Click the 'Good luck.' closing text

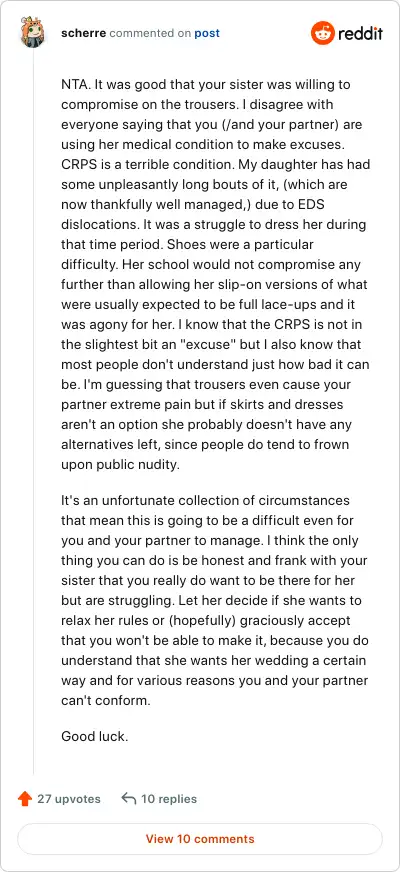[x=95, y=737]
